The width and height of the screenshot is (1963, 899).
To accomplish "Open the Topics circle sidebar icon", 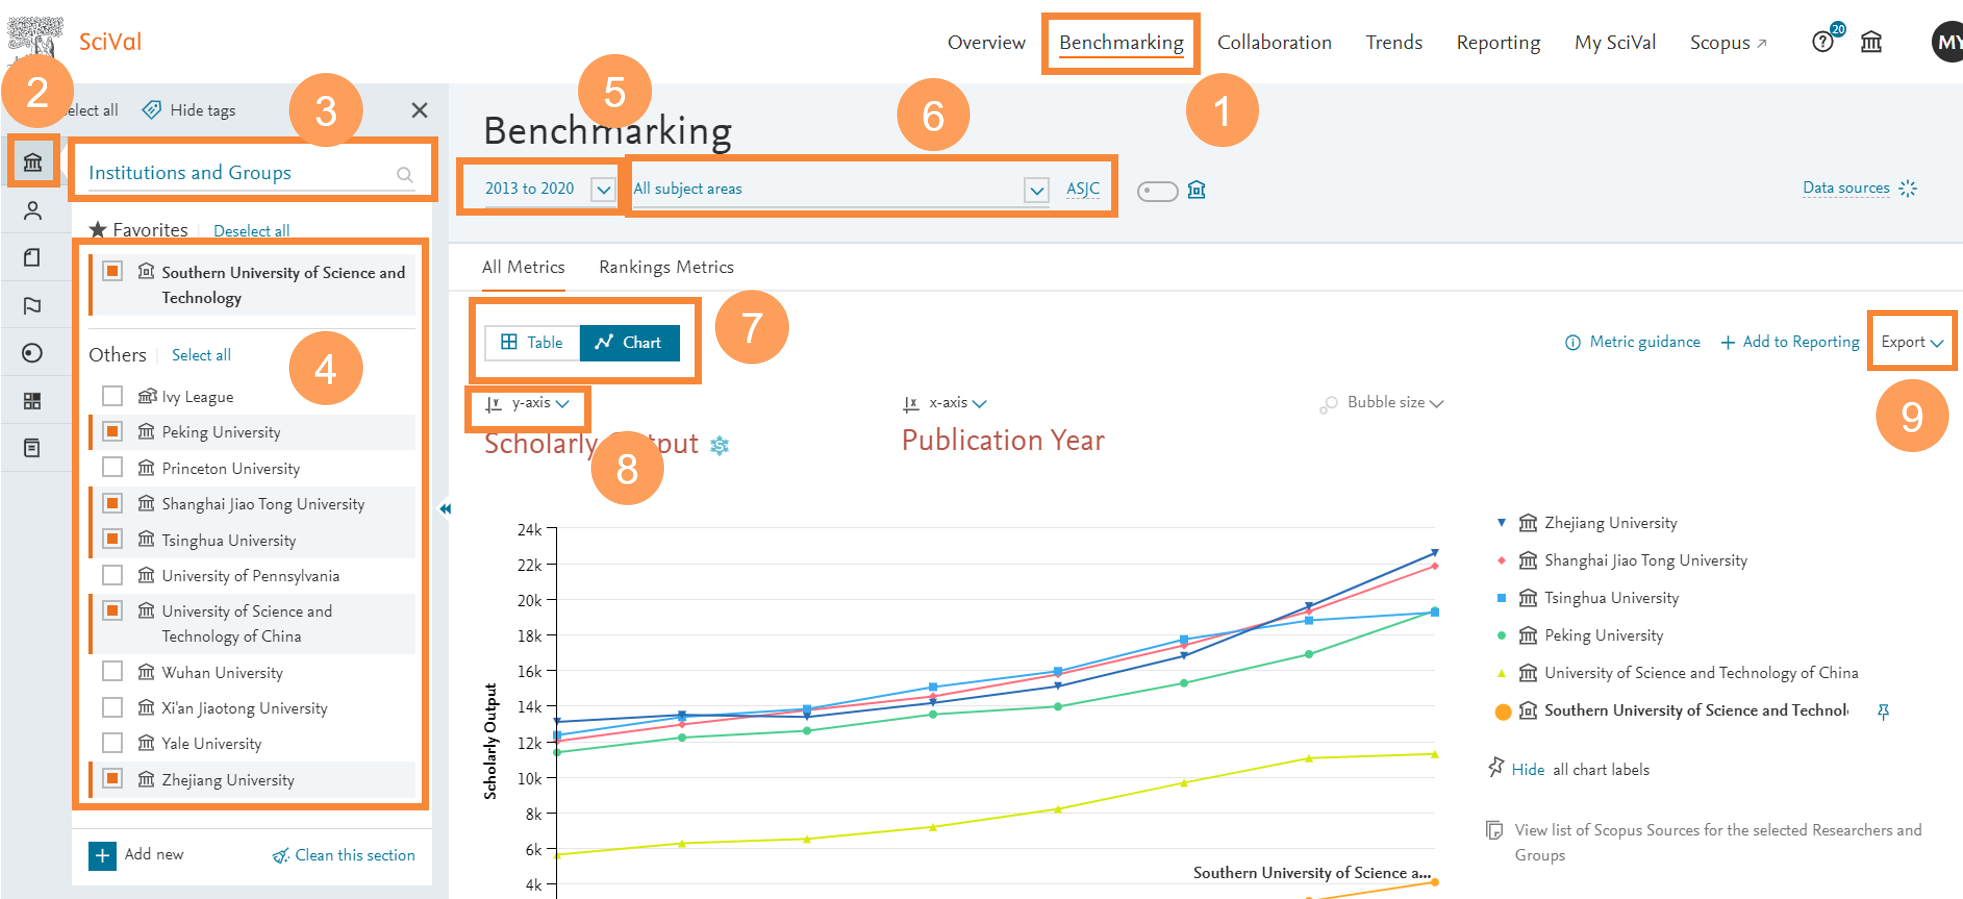I will [33, 353].
